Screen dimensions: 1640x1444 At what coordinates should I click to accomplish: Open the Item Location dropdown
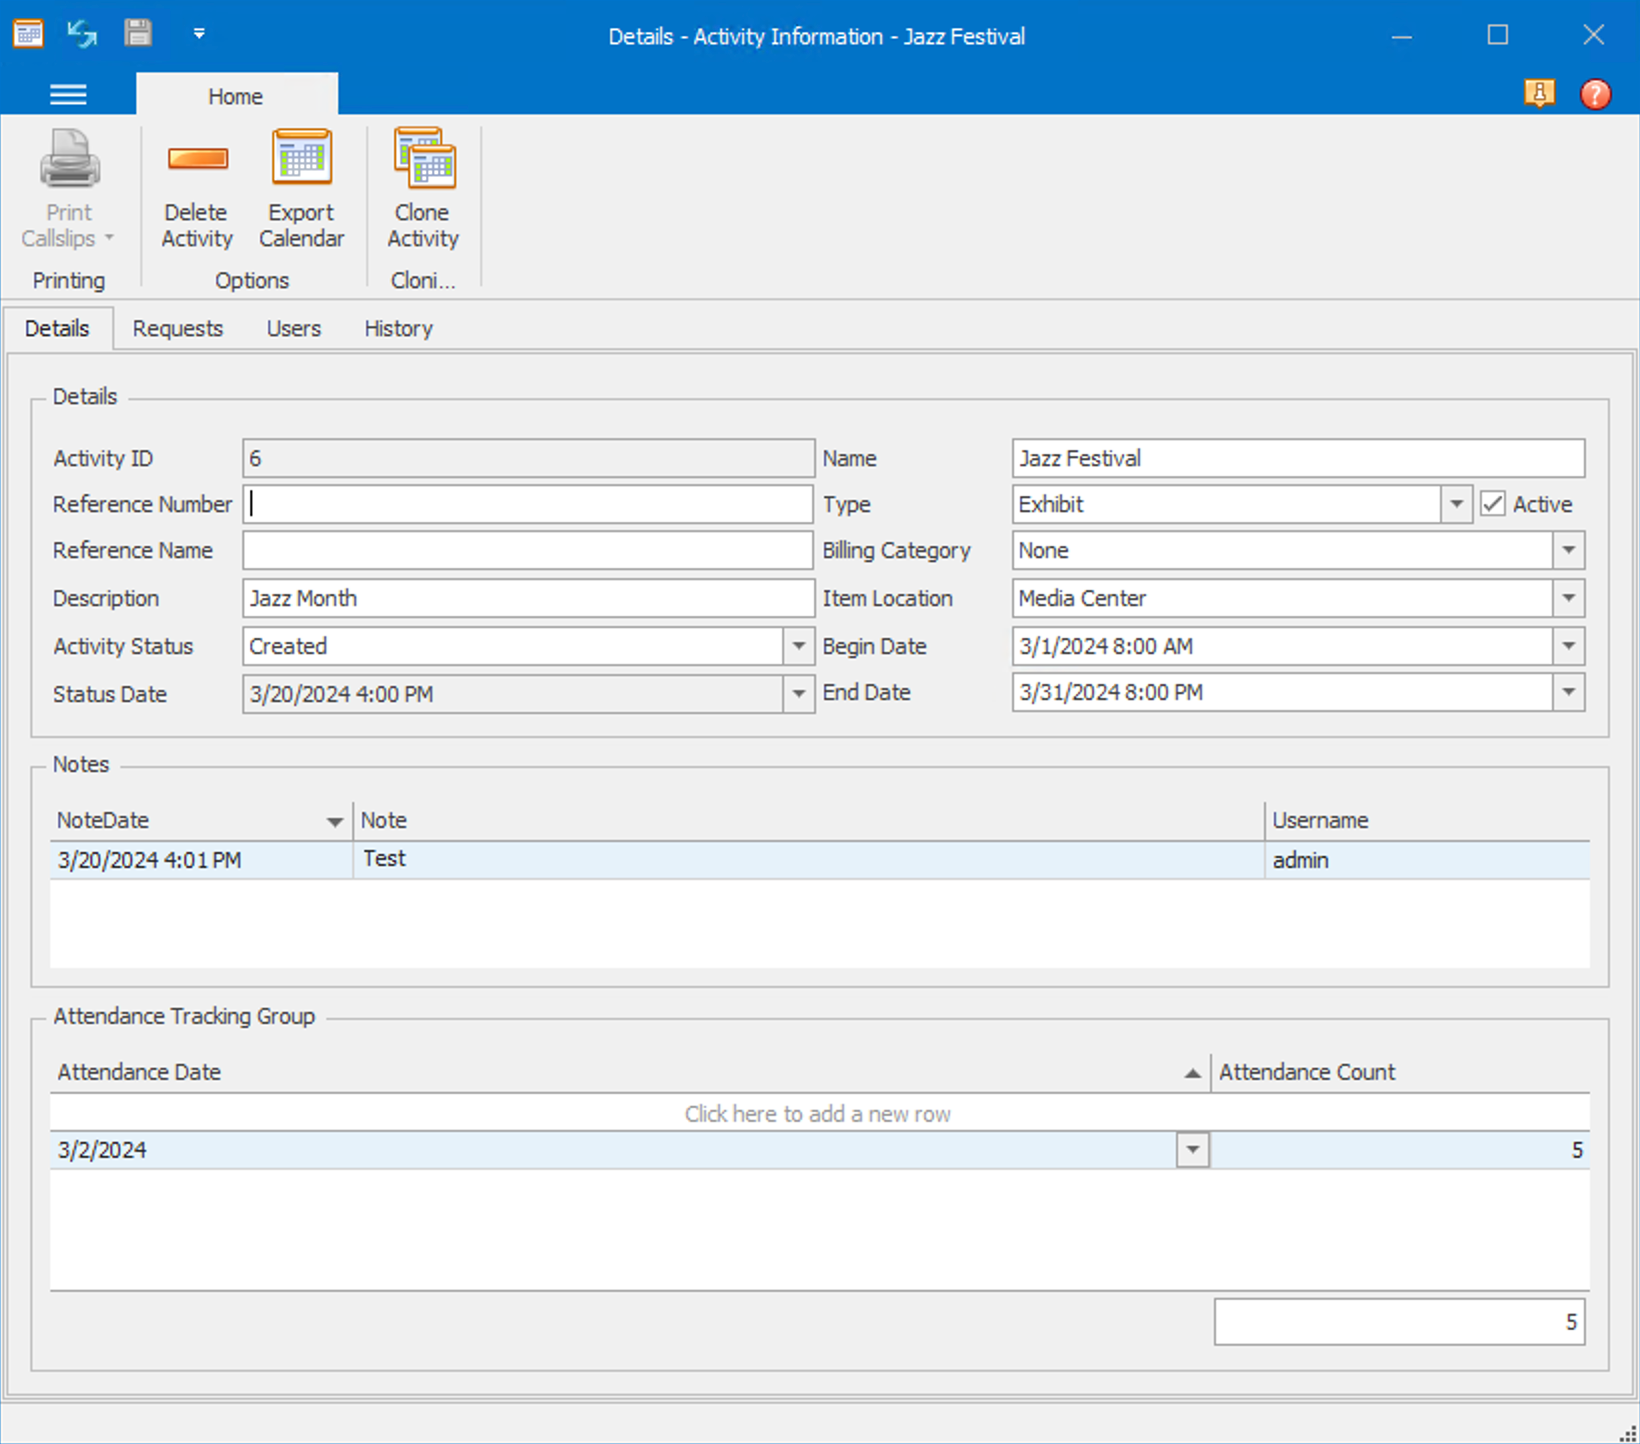point(1568,598)
